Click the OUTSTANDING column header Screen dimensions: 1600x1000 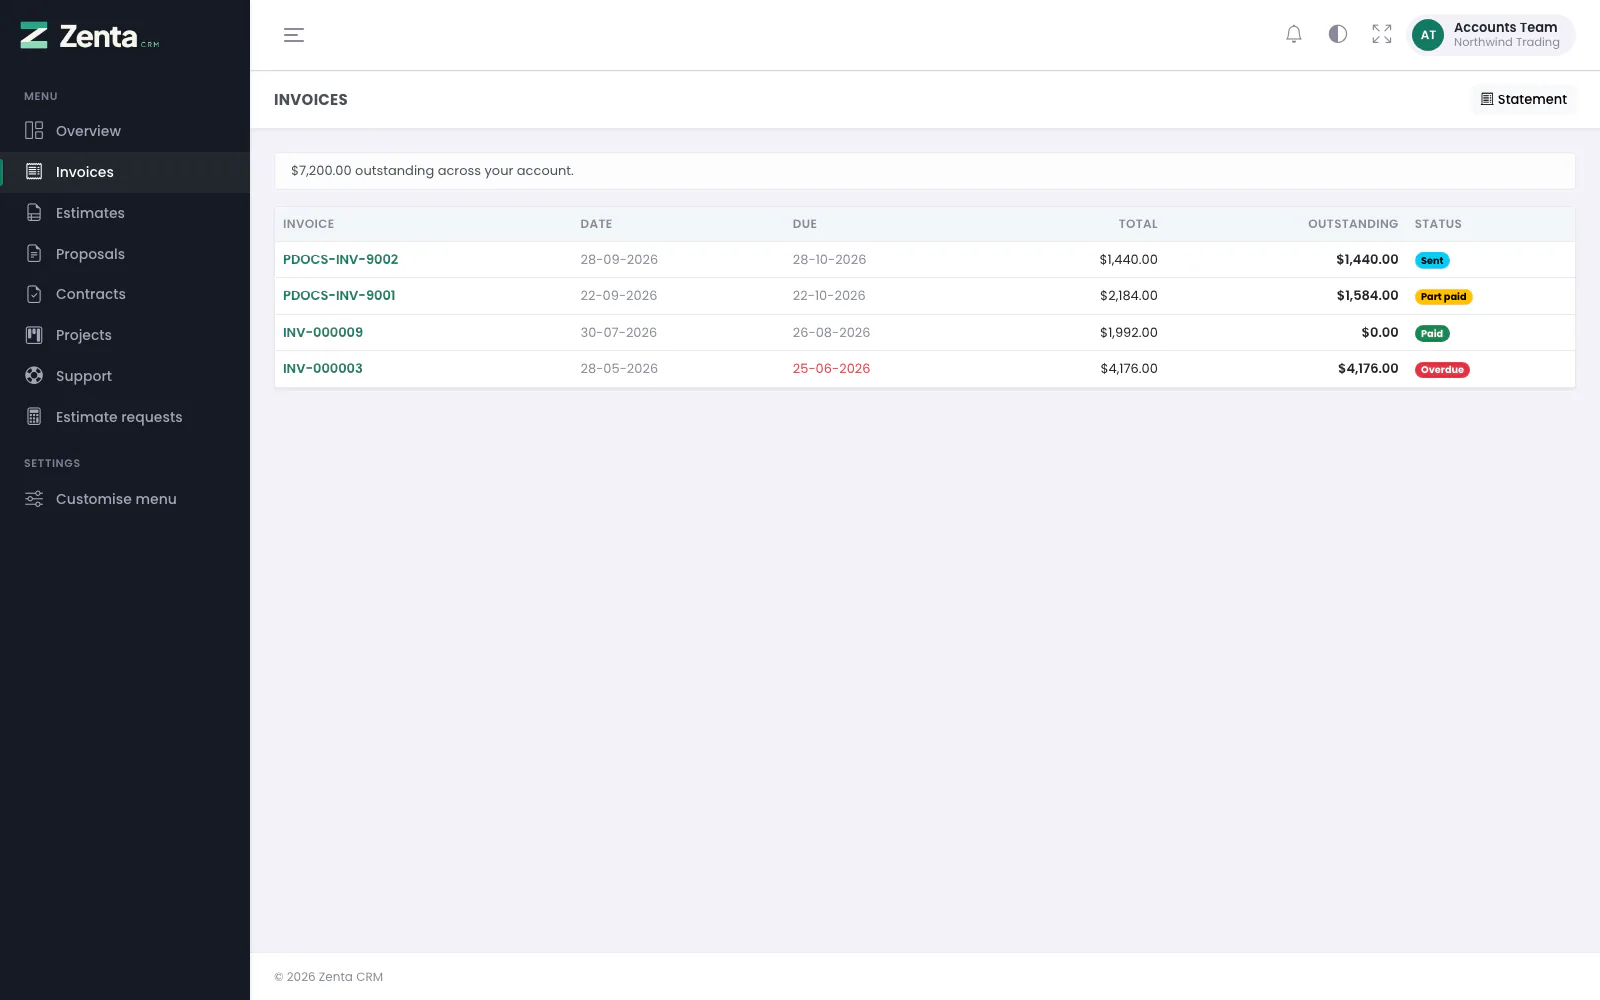click(x=1353, y=224)
